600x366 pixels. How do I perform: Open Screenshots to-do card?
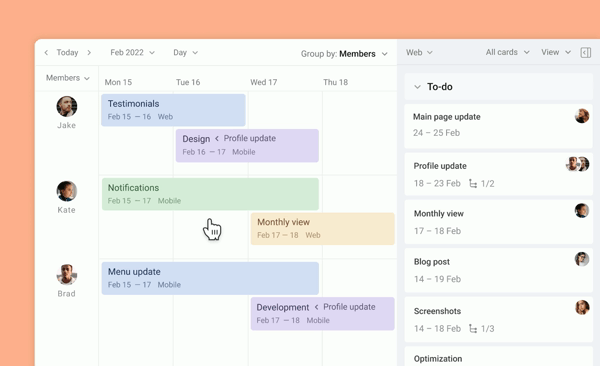pos(498,319)
